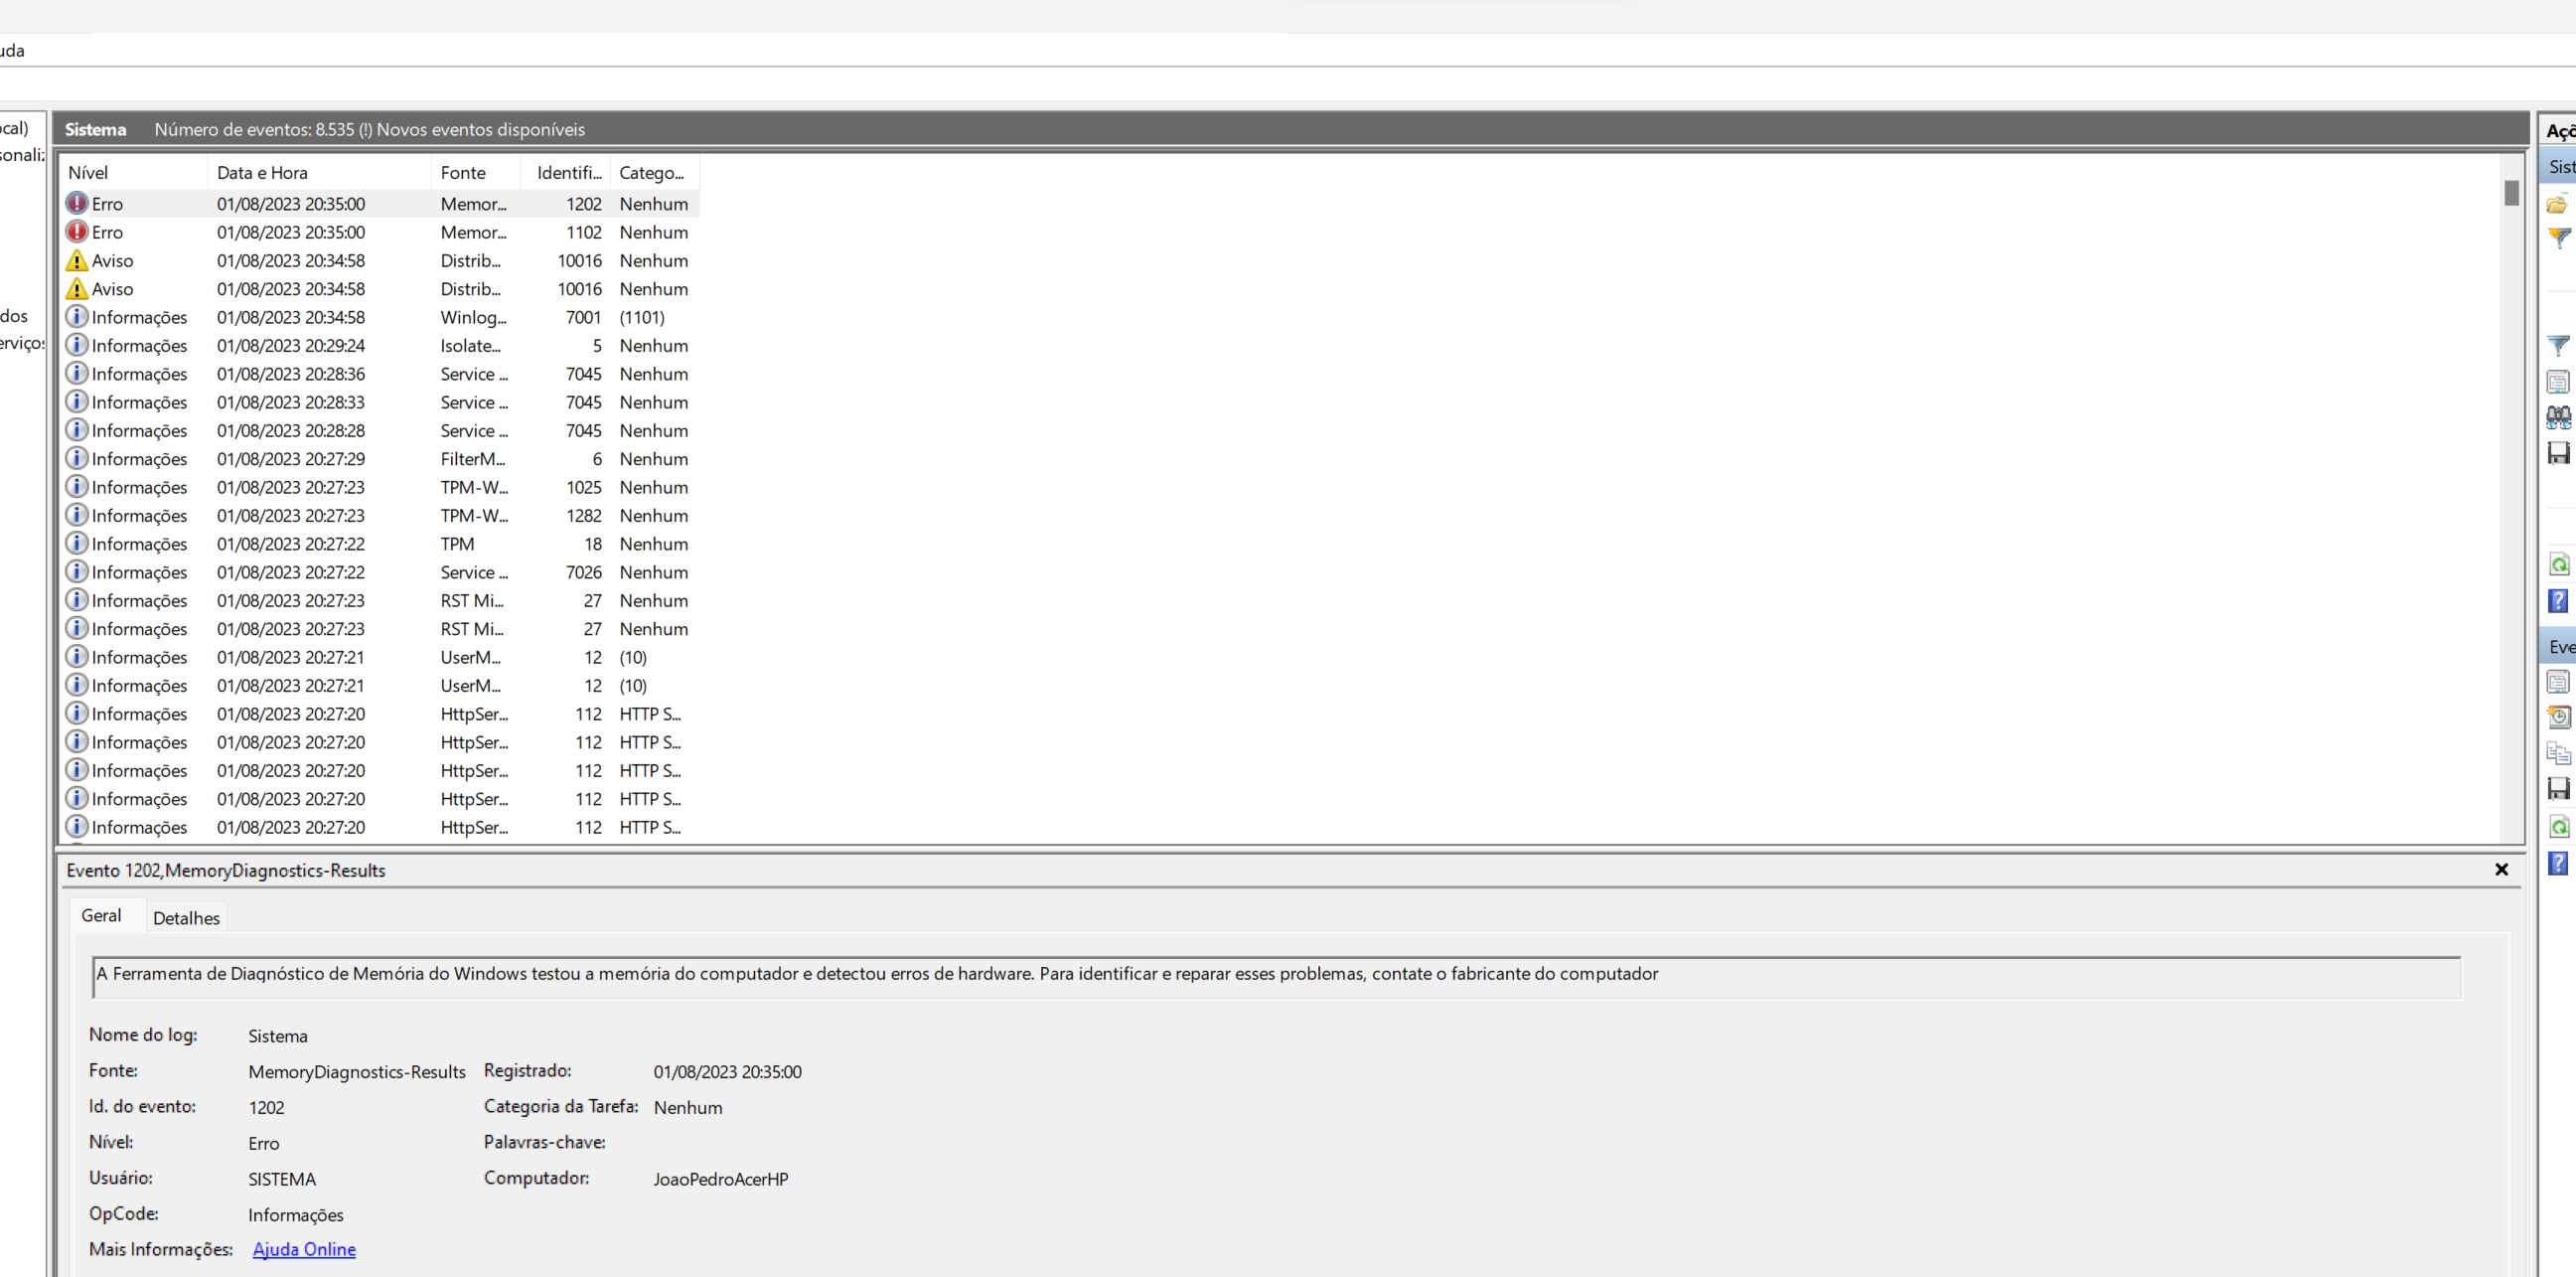Click the create custom view funnel icon

(x=2558, y=239)
